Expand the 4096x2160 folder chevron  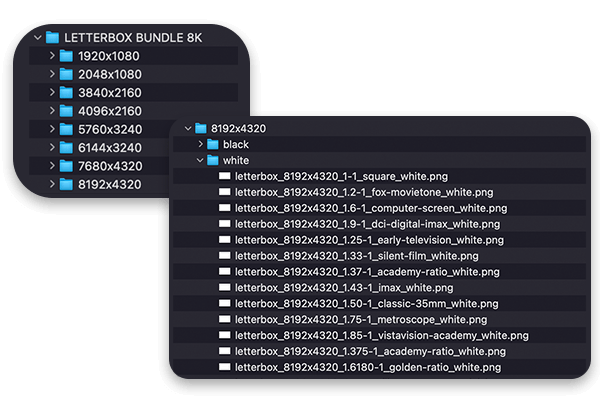(x=52, y=111)
